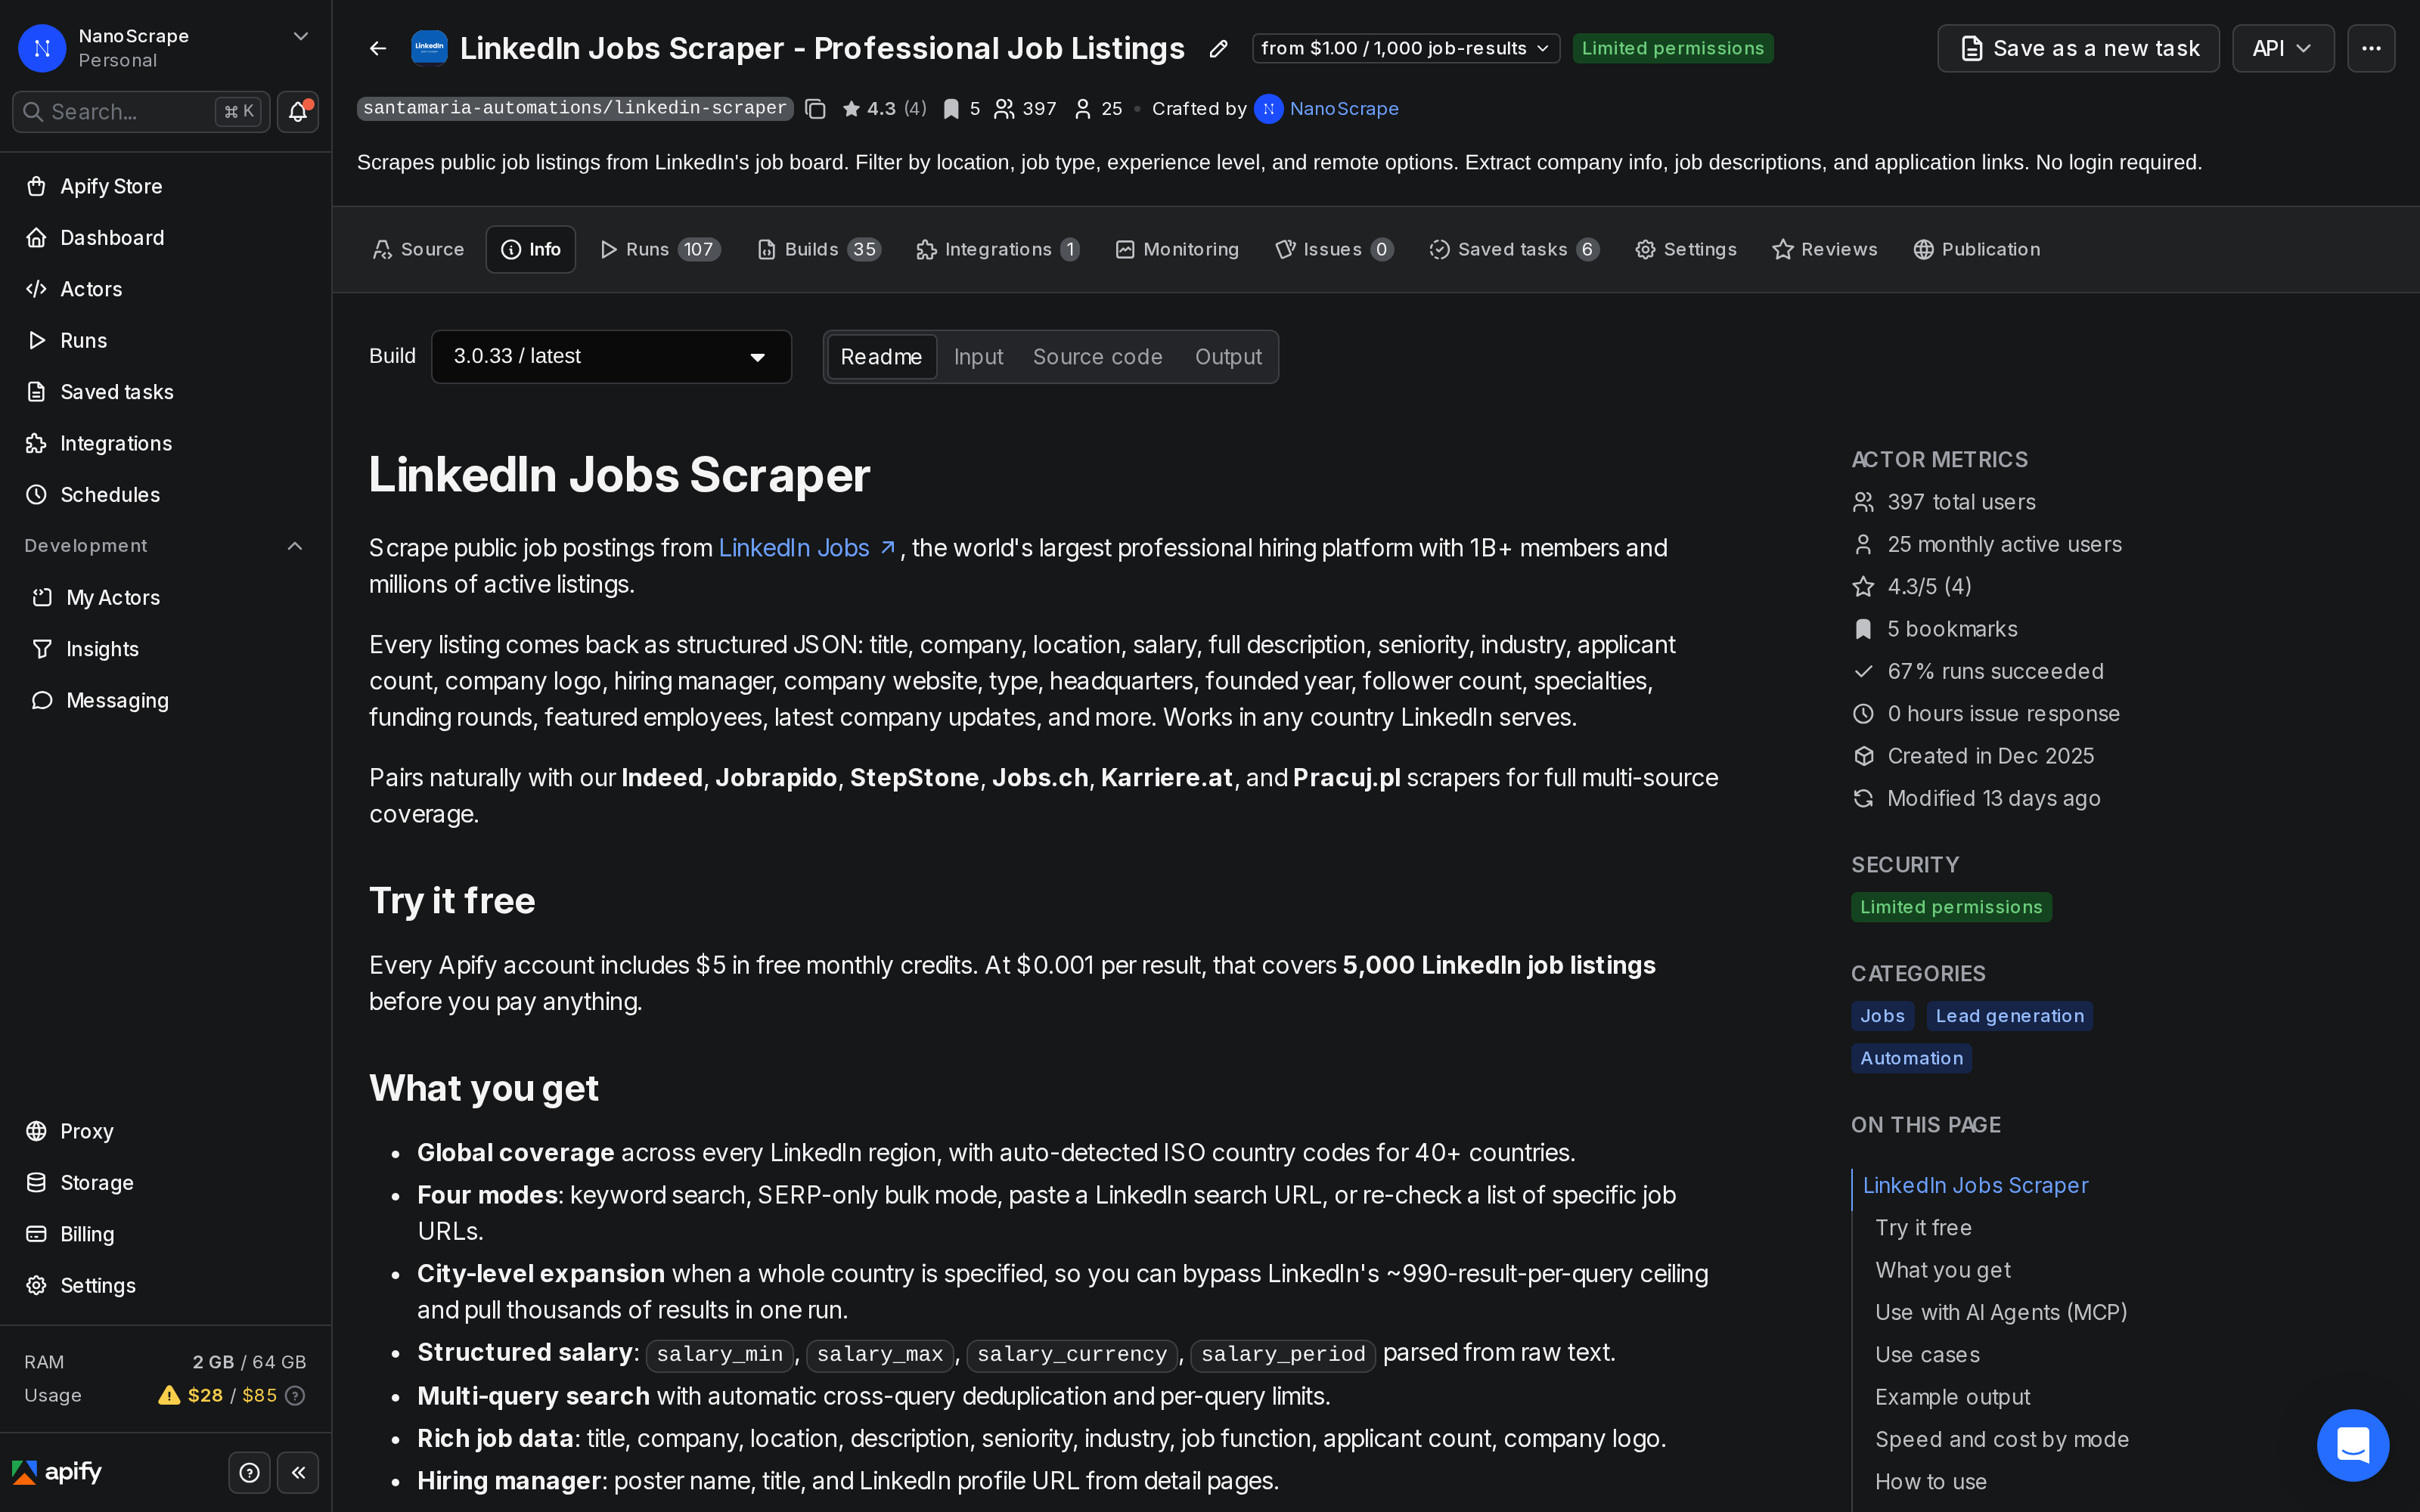Select the Input view
The height and width of the screenshot is (1512, 2420).
coord(978,357)
